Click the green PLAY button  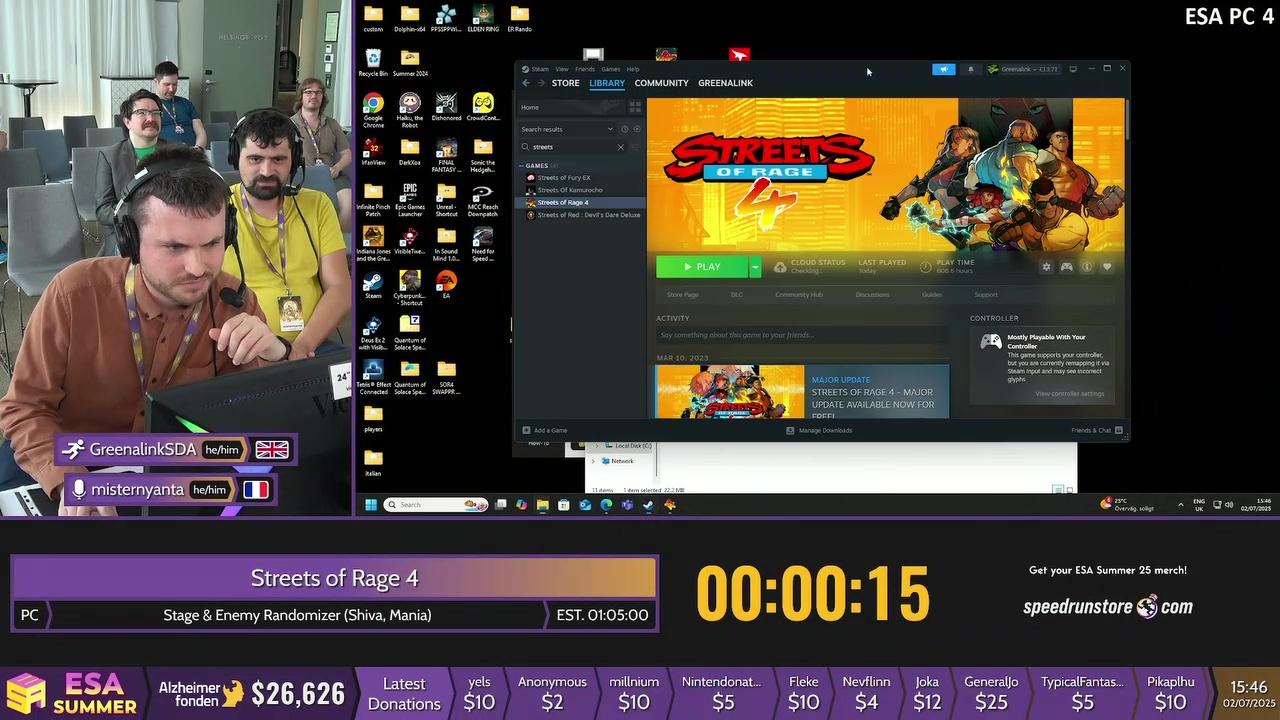coord(702,267)
